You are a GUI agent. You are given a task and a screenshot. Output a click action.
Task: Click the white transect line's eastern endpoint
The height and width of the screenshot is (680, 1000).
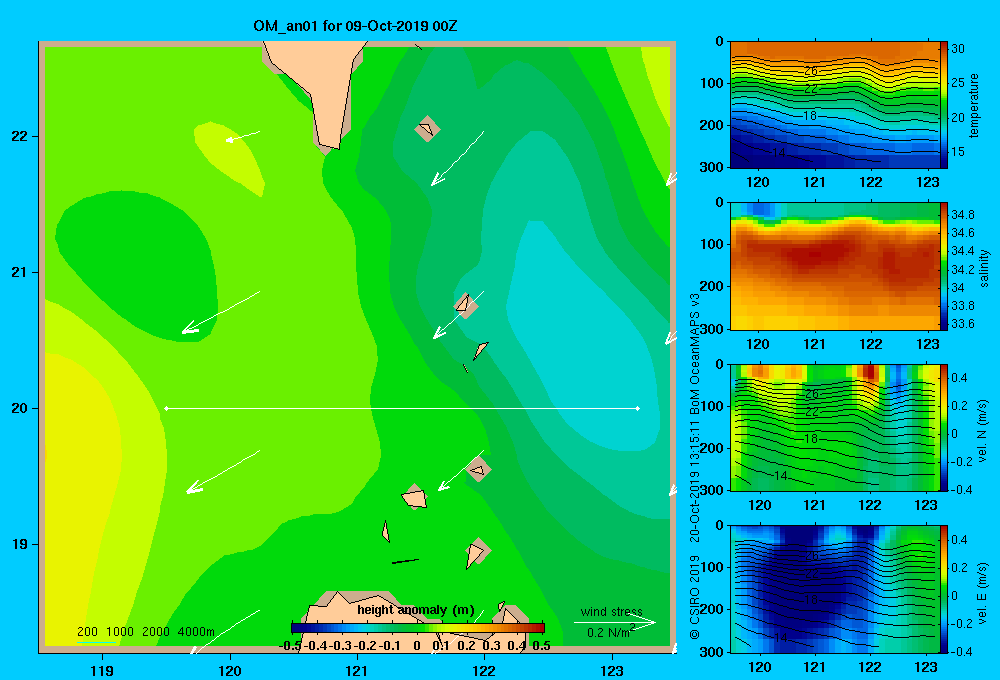pyautogui.click(x=638, y=408)
